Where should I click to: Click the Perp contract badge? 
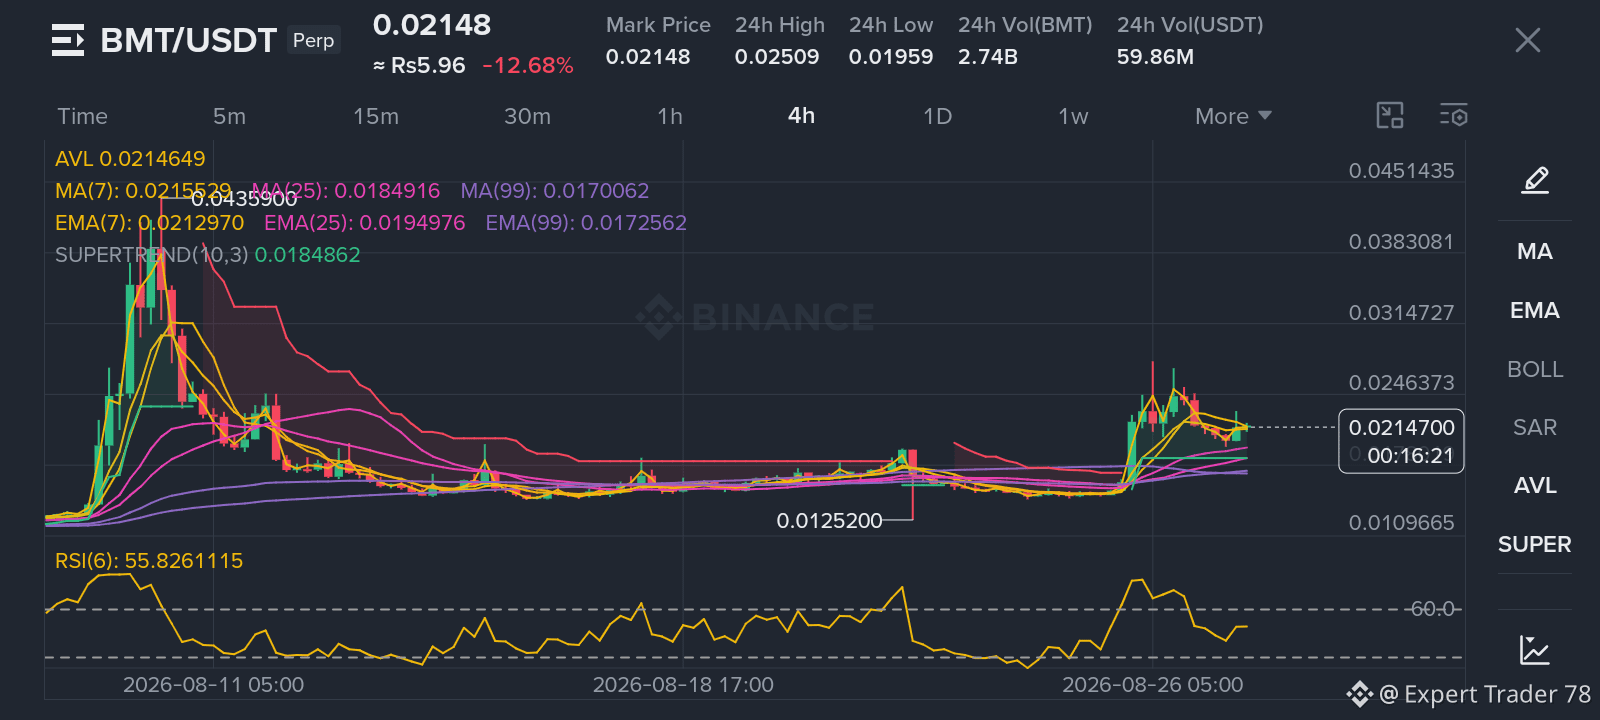[x=313, y=40]
